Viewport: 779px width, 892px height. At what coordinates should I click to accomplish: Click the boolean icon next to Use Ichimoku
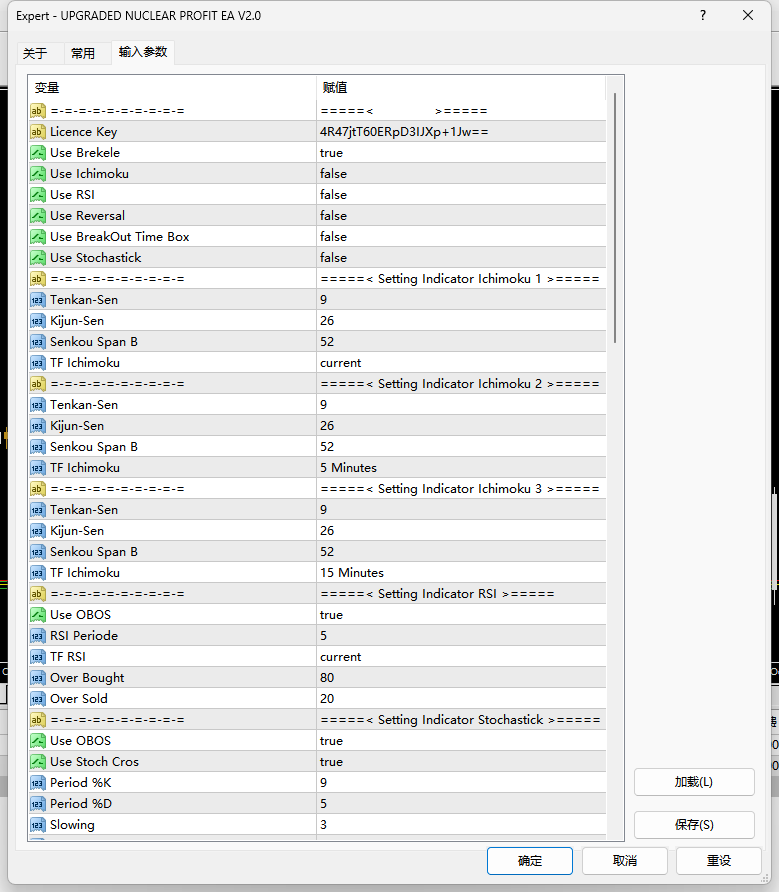pyautogui.click(x=38, y=174)
